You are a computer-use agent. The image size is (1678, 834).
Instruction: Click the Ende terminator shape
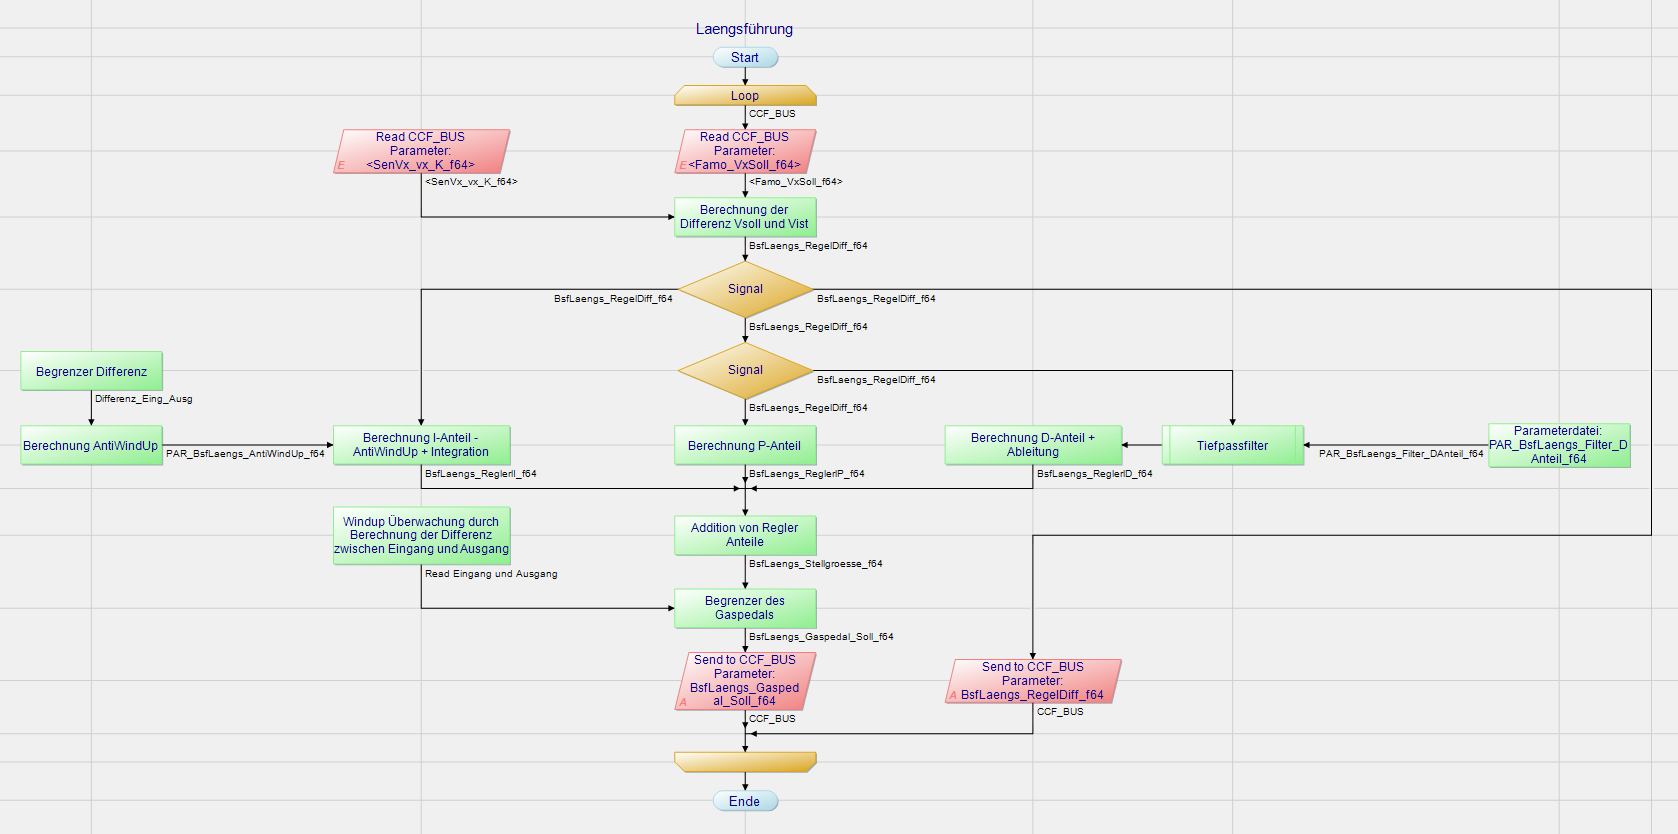745,801
